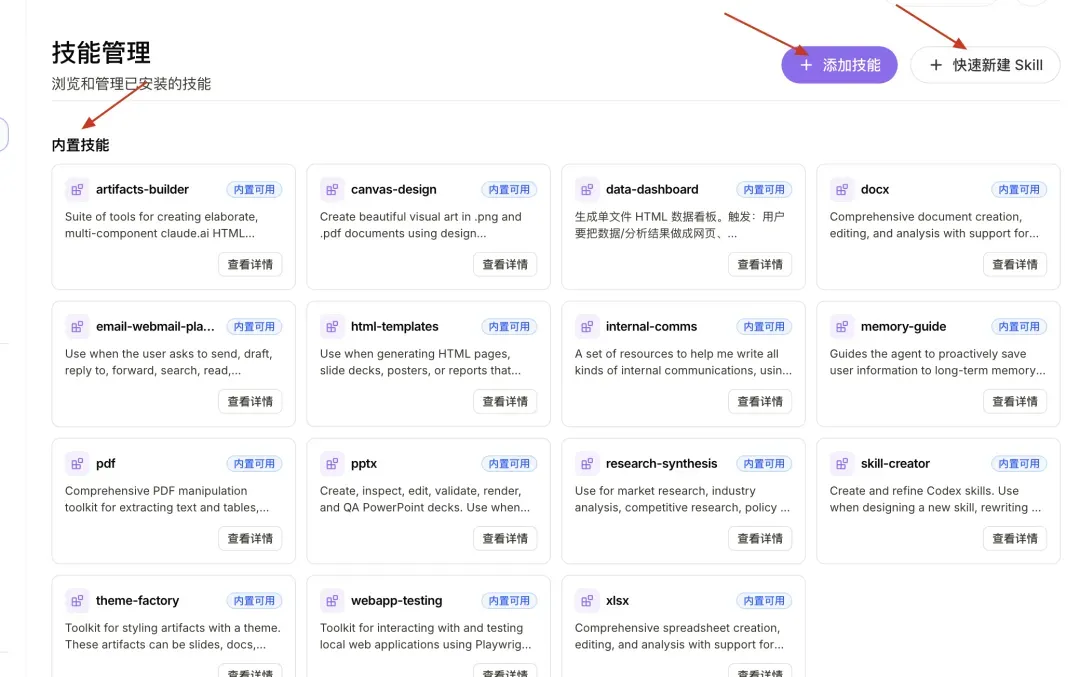Screen dimensions: 1080x677
Task: Click 内置可用 badge on canvas-design
Action: pyautogui.click(x=509, y=189)
